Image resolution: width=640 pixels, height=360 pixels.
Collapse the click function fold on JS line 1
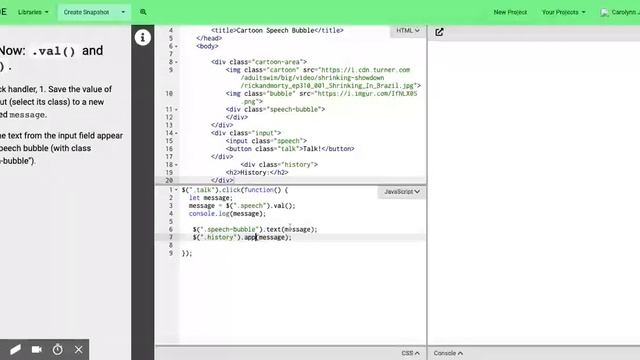click(x=176, y=190)
